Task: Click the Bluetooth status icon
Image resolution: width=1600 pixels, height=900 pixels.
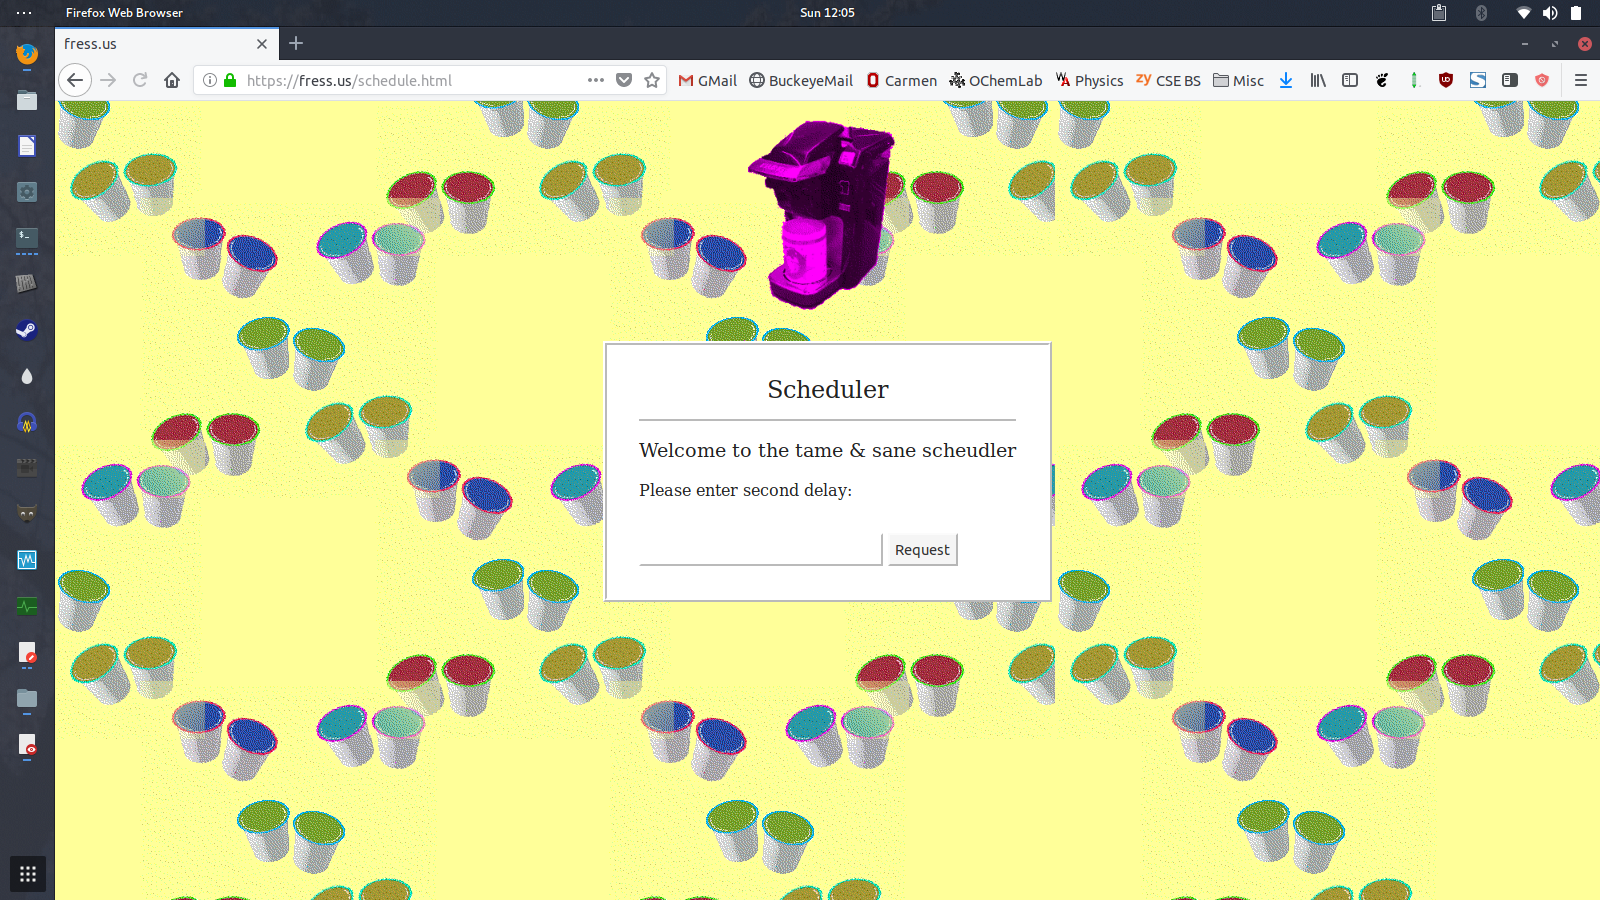Action: 1481,13
